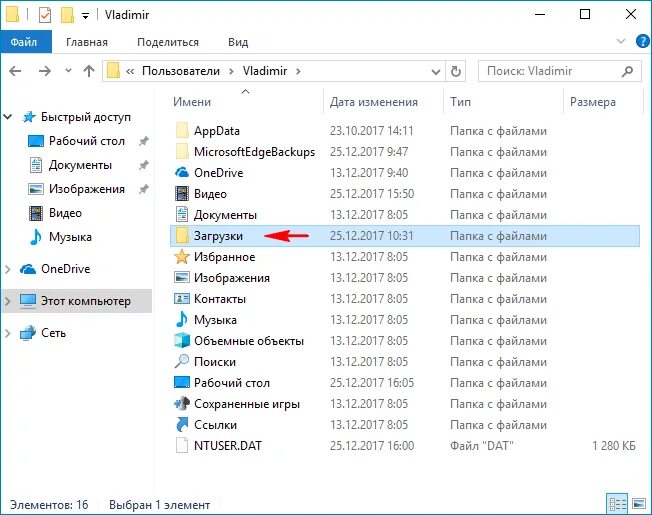Select the AppData folder icon

[x=182, y=131]
